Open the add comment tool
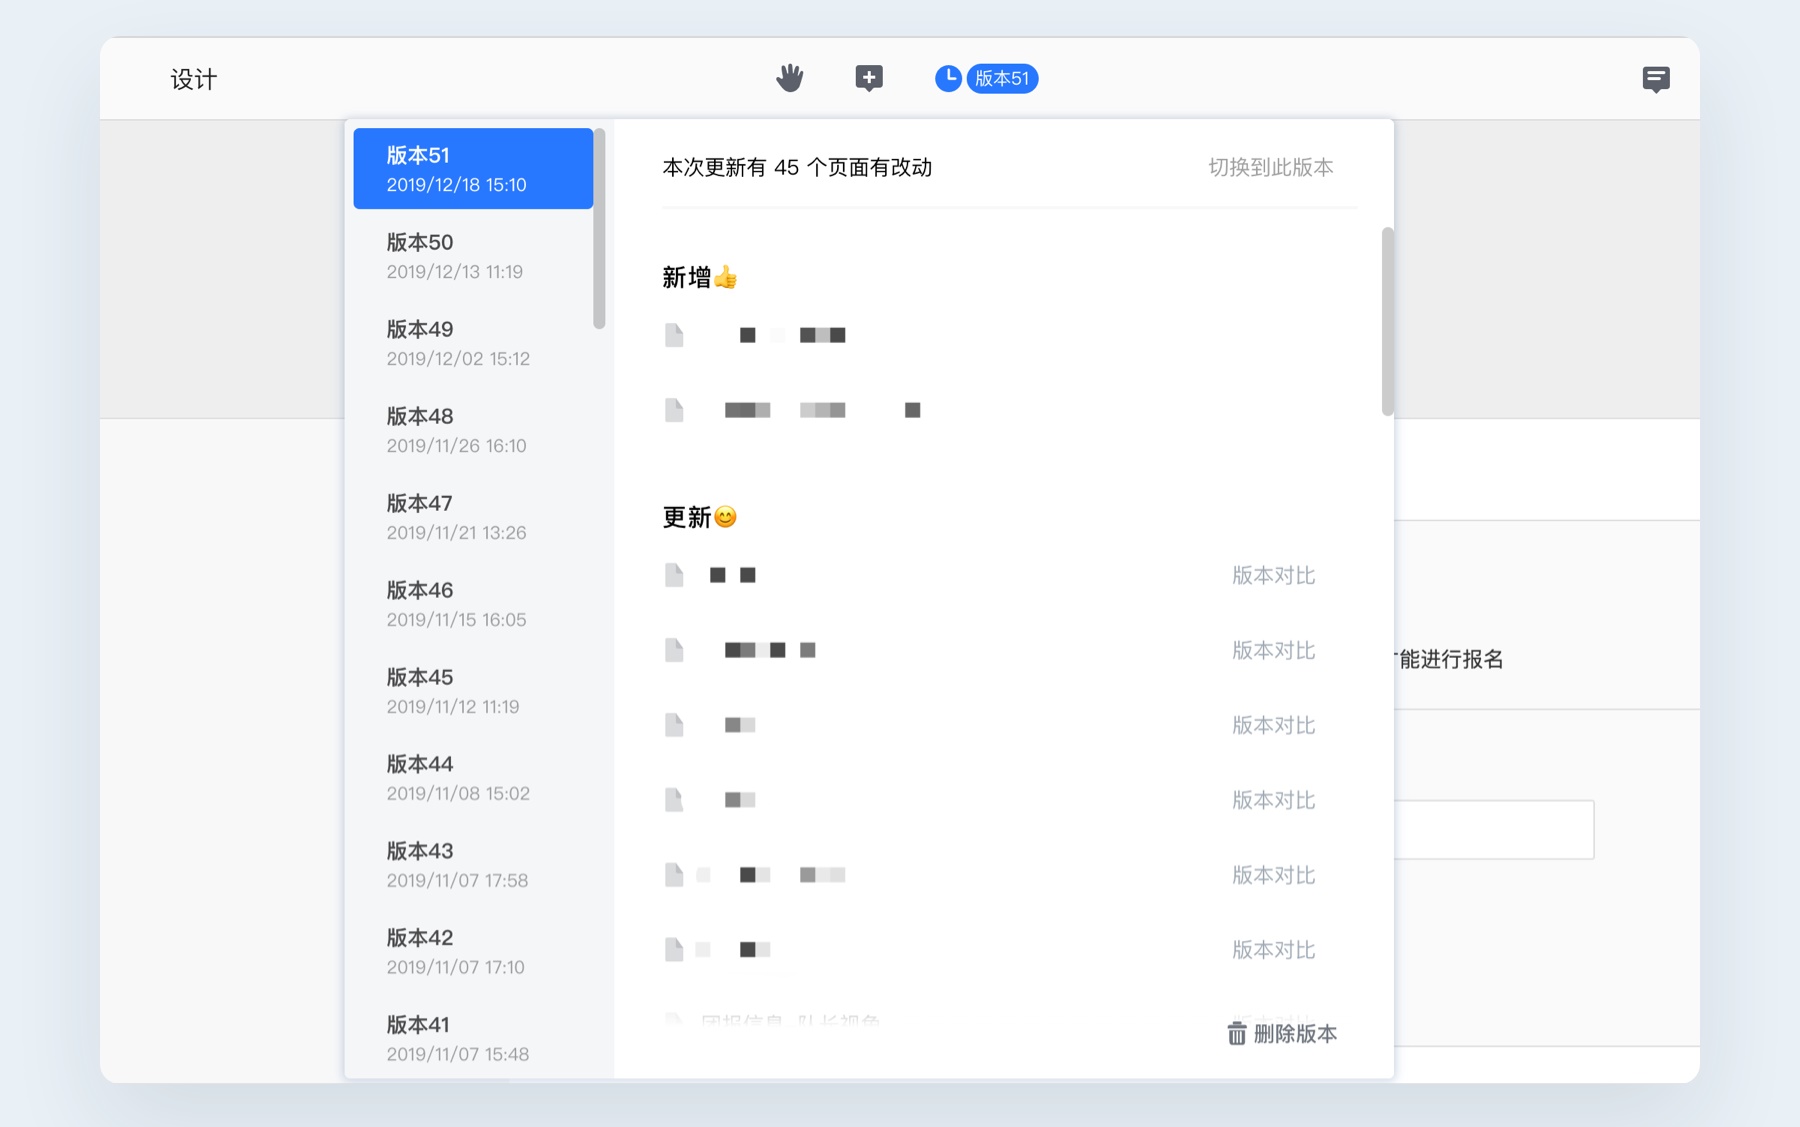The height and width of the screenshot is (1127, 1800). 868,77
